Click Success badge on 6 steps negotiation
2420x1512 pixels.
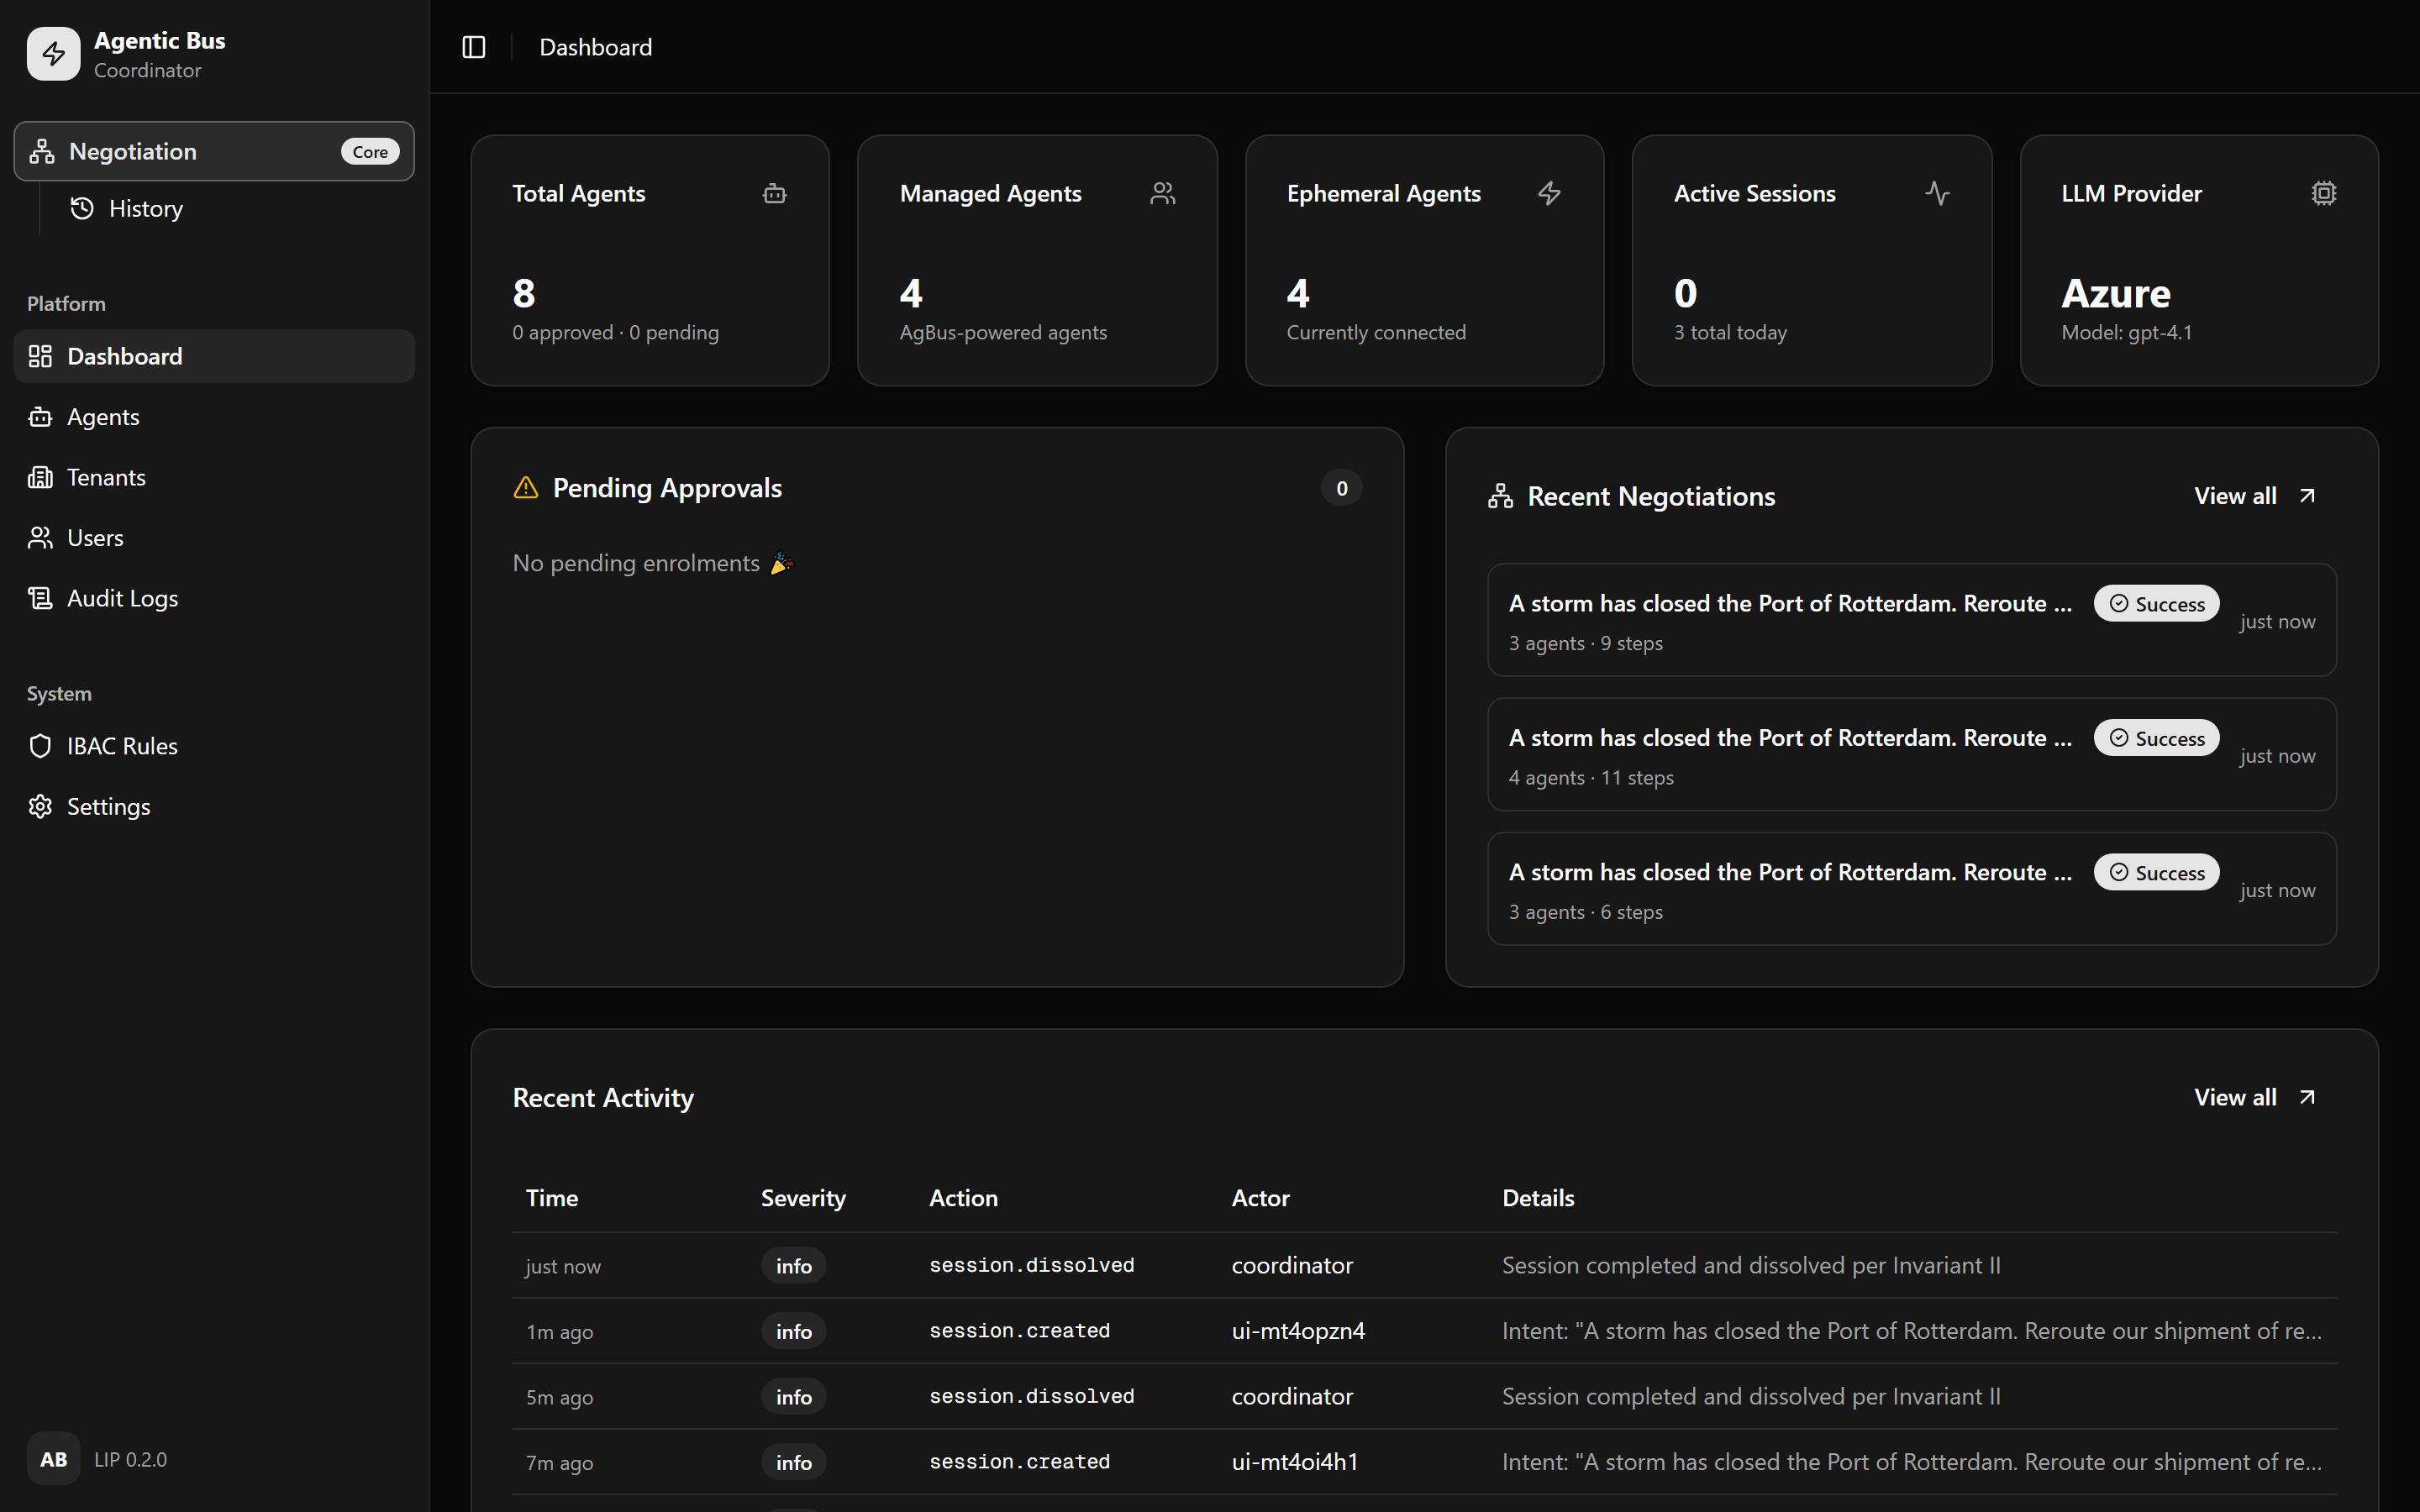tap(2156, 873)
